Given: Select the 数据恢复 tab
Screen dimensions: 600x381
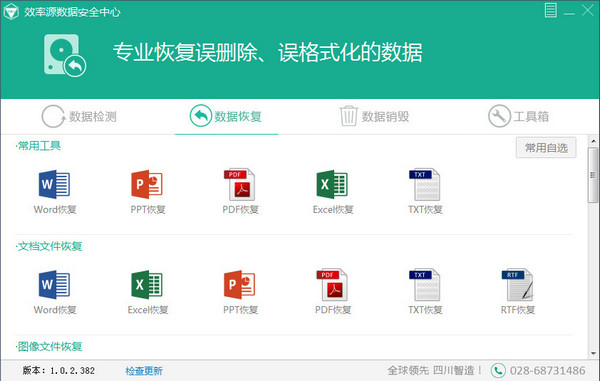Looking at the screenshot, I should 226,116.
